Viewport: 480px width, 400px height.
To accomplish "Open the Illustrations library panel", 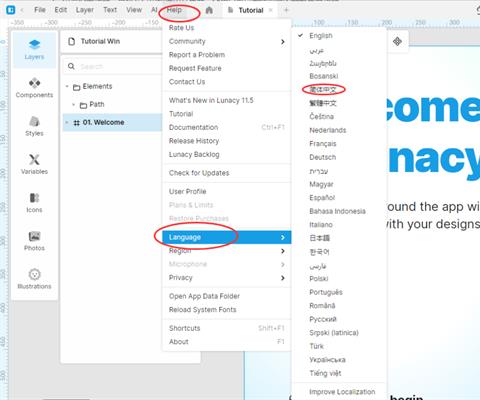I will pyautogui.click(x=34, y=279).
